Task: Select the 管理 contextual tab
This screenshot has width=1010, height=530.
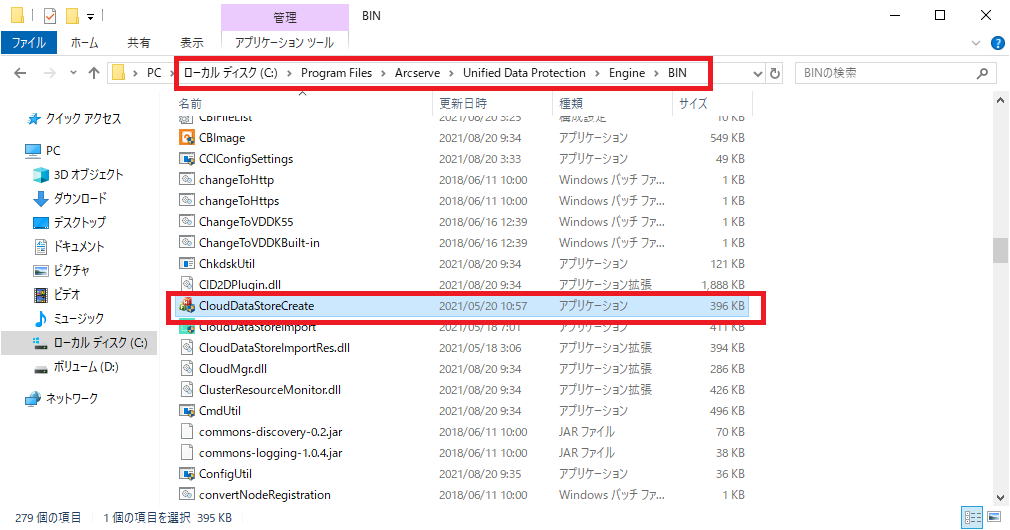Action: [285, 17]
